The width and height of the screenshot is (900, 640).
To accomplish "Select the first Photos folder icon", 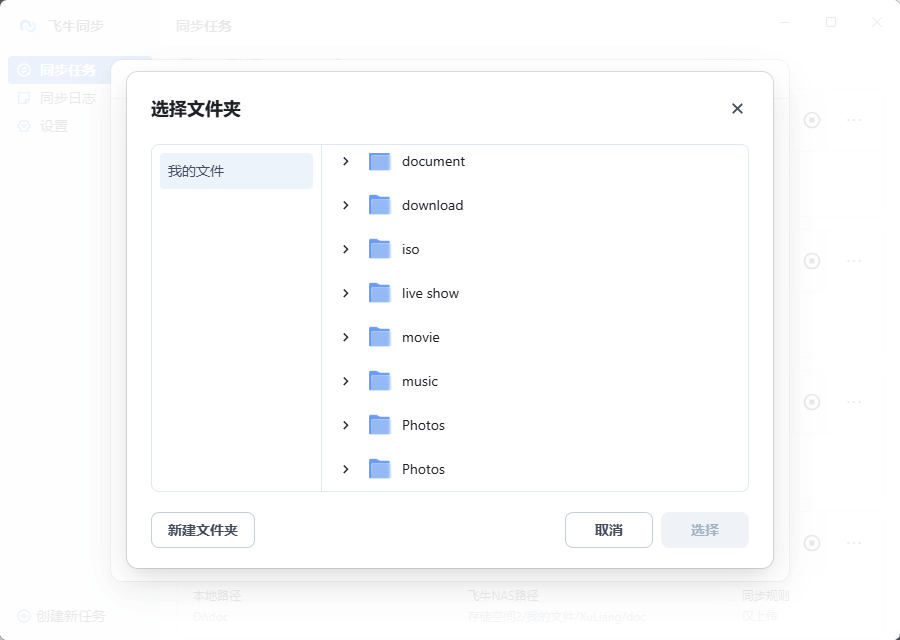I will point(378,425).
